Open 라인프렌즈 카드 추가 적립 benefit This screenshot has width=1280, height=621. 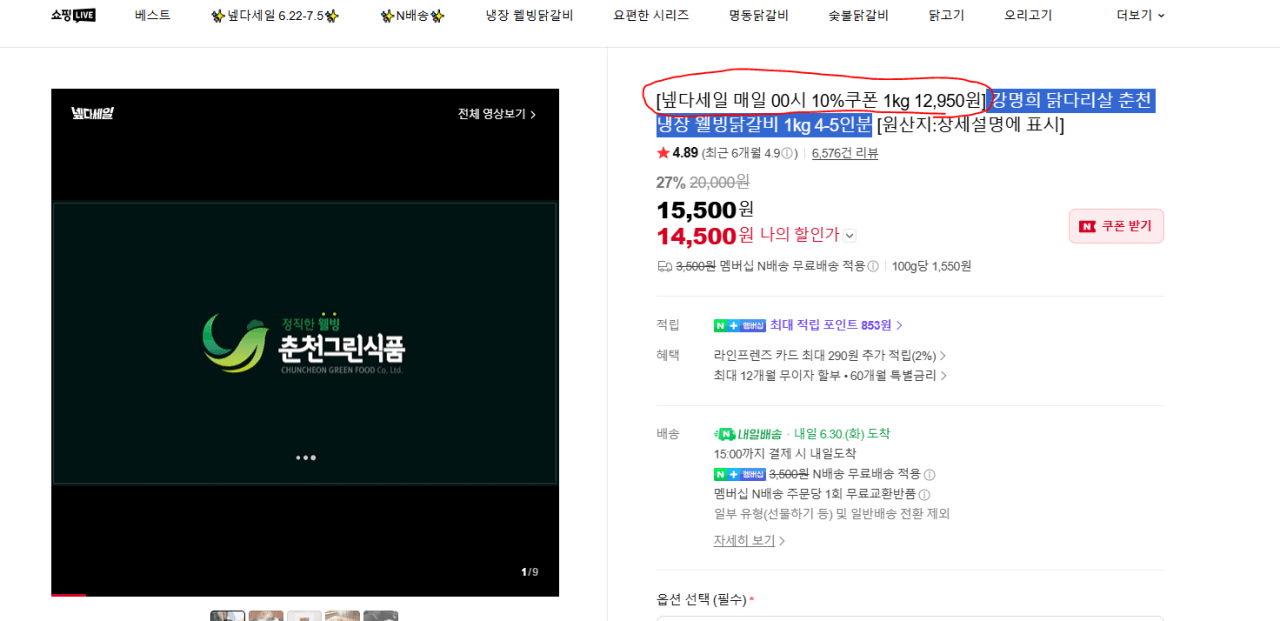(830, 355)
